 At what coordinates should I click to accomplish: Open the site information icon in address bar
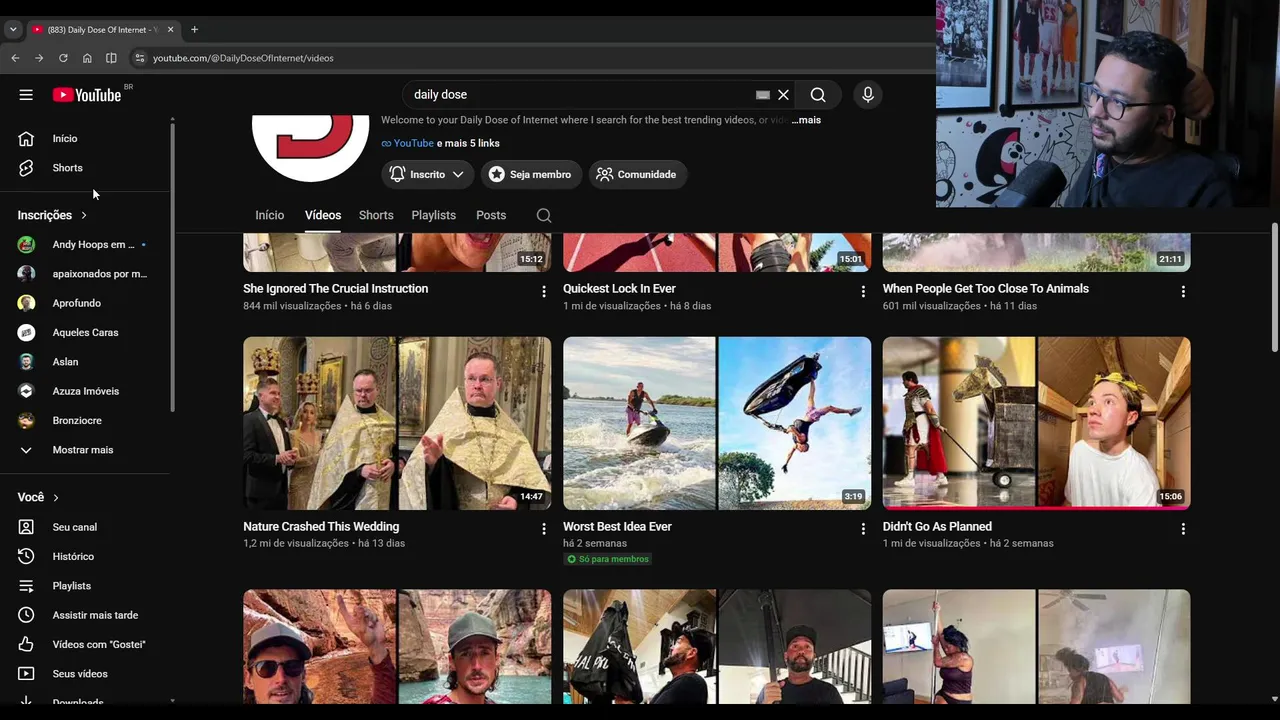pyautogui.click(x=139, y=58)
